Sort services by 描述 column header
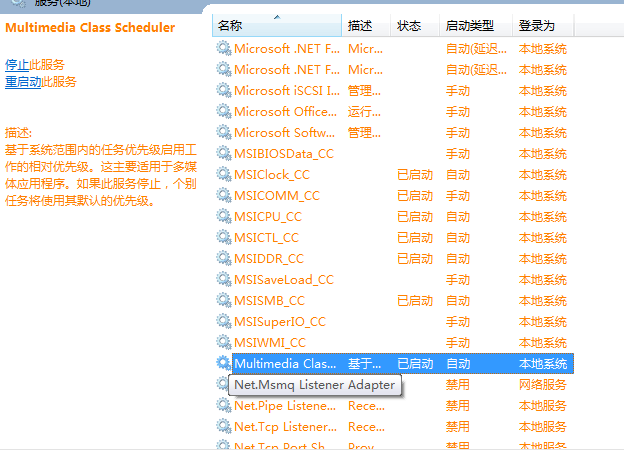Viewport: 624px width, 451px height. tap(366, 25)
